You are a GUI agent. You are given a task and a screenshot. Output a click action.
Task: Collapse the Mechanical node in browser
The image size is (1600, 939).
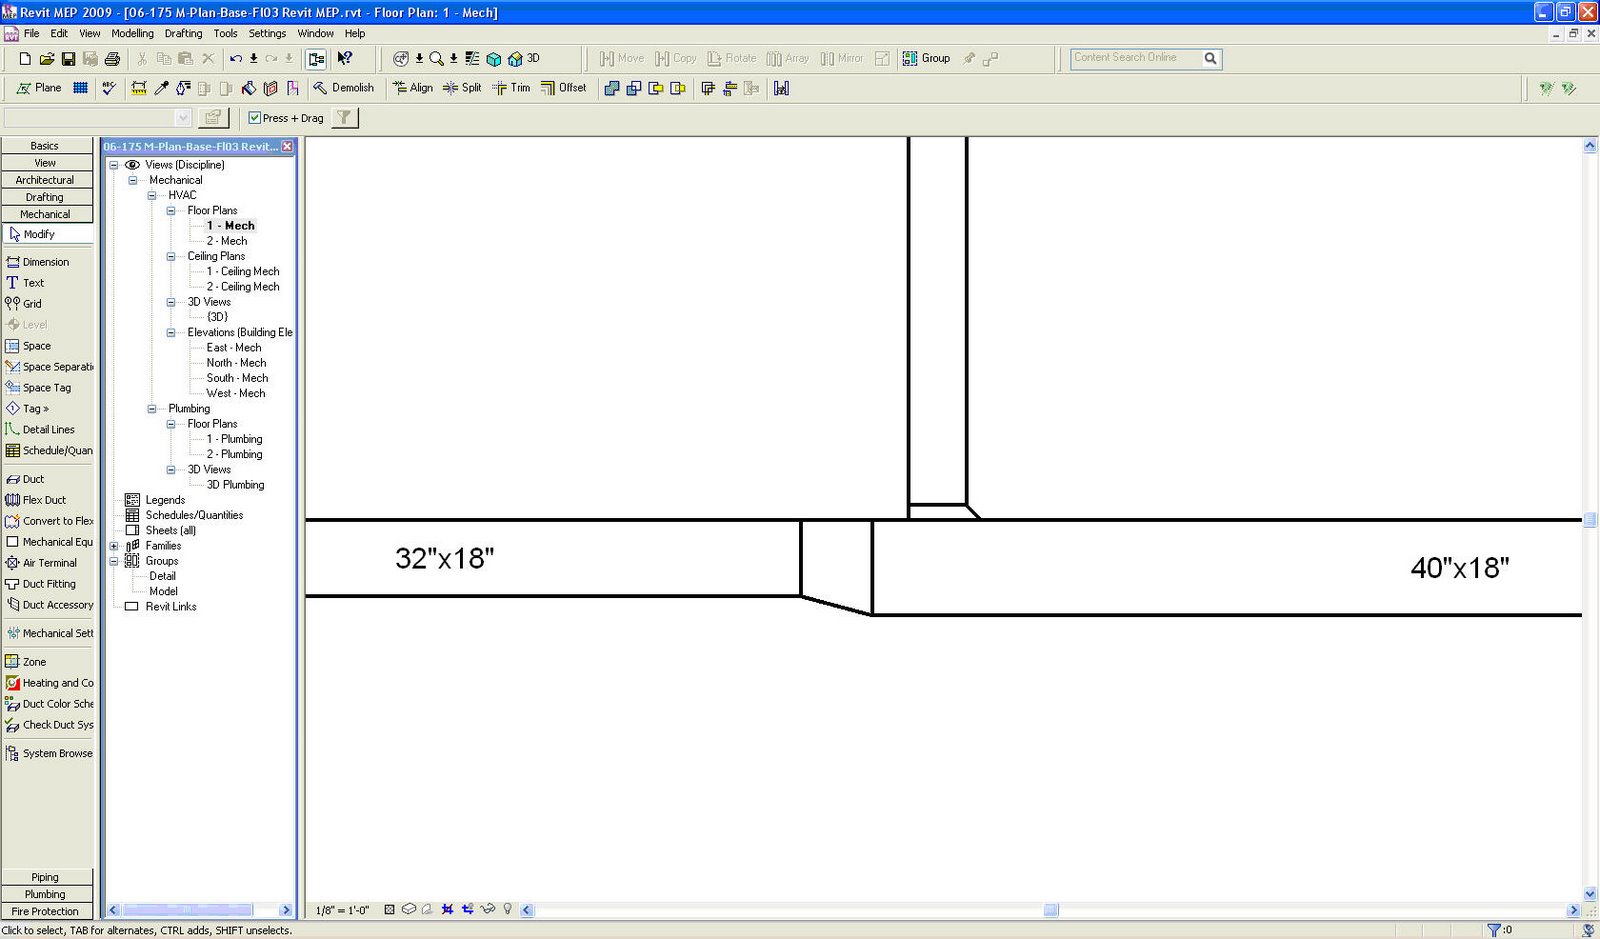tap(133, 180)
